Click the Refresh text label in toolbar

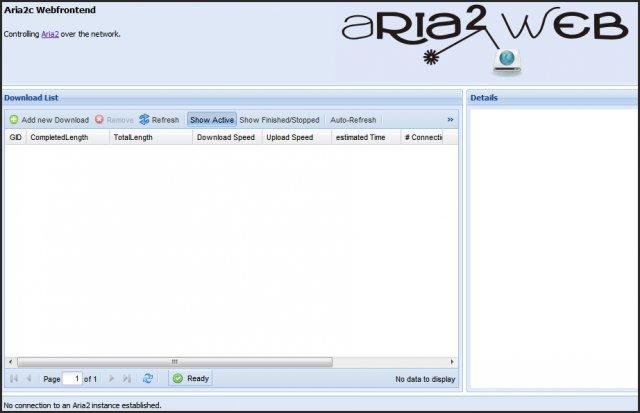[x=165, y=120]
